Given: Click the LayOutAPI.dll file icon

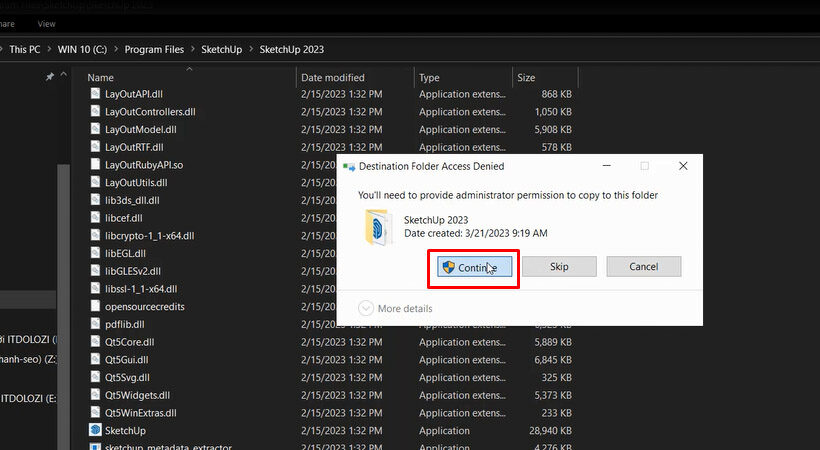Looking at the screenshot, I should pyautogui.click(x=95, y=94).
